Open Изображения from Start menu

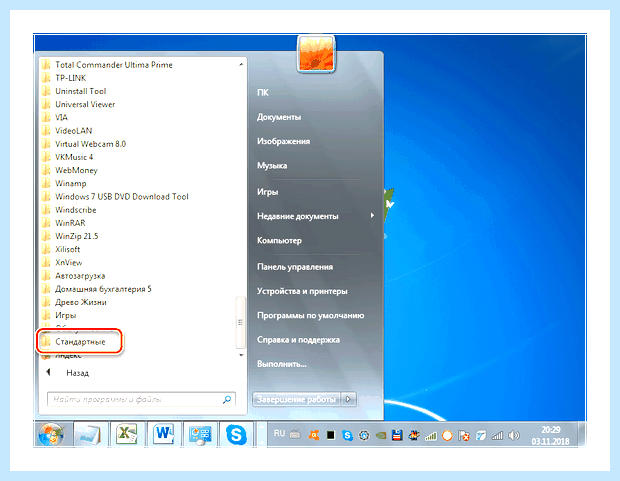coord(284,141)
